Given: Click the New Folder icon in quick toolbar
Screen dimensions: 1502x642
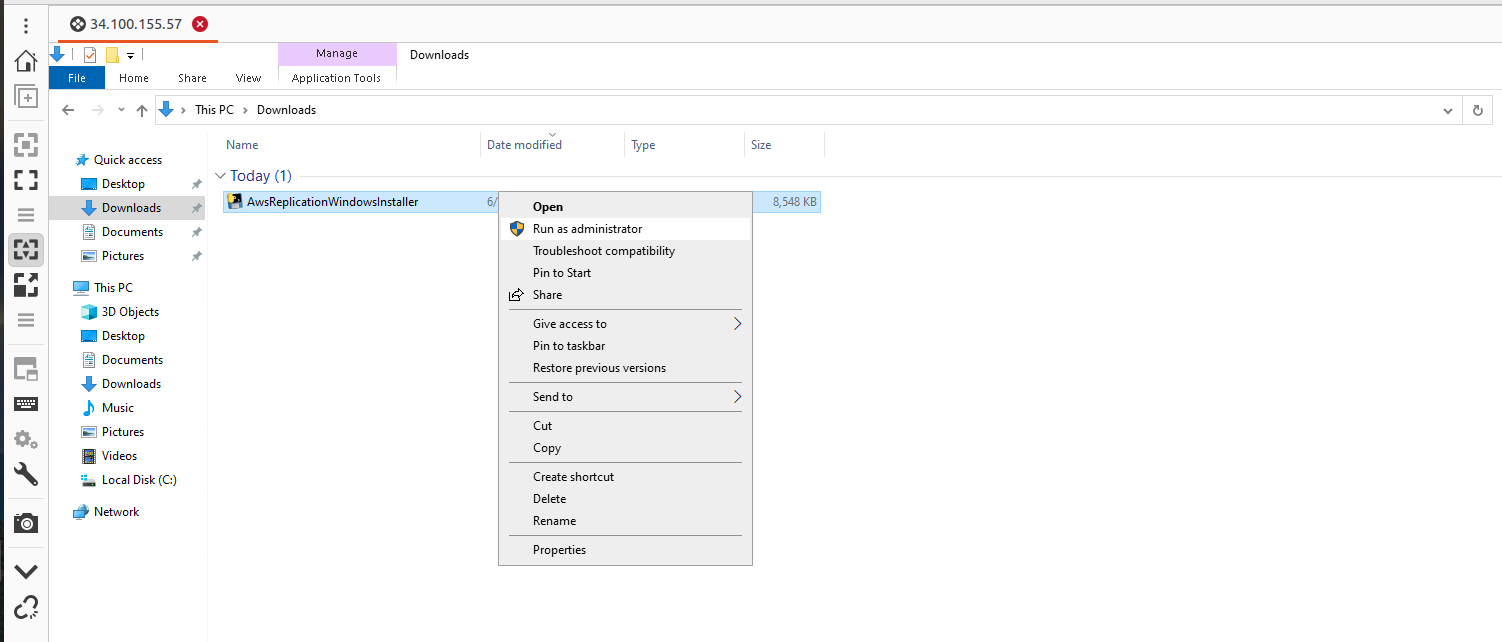Looking at the screenshot, I should (x=112, y=55).
